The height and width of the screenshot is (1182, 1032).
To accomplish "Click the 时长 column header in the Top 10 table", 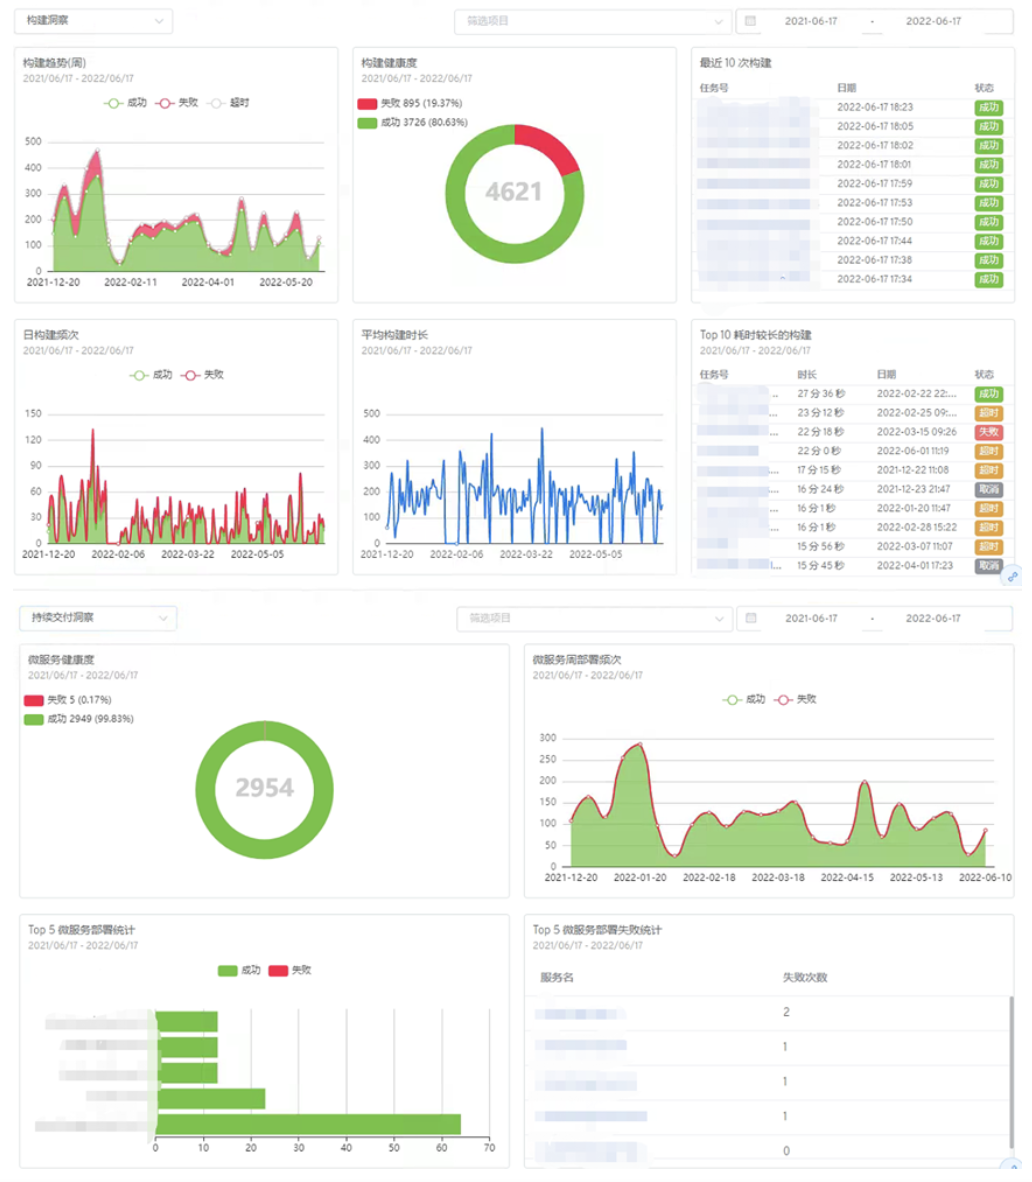I will (807, 375).
